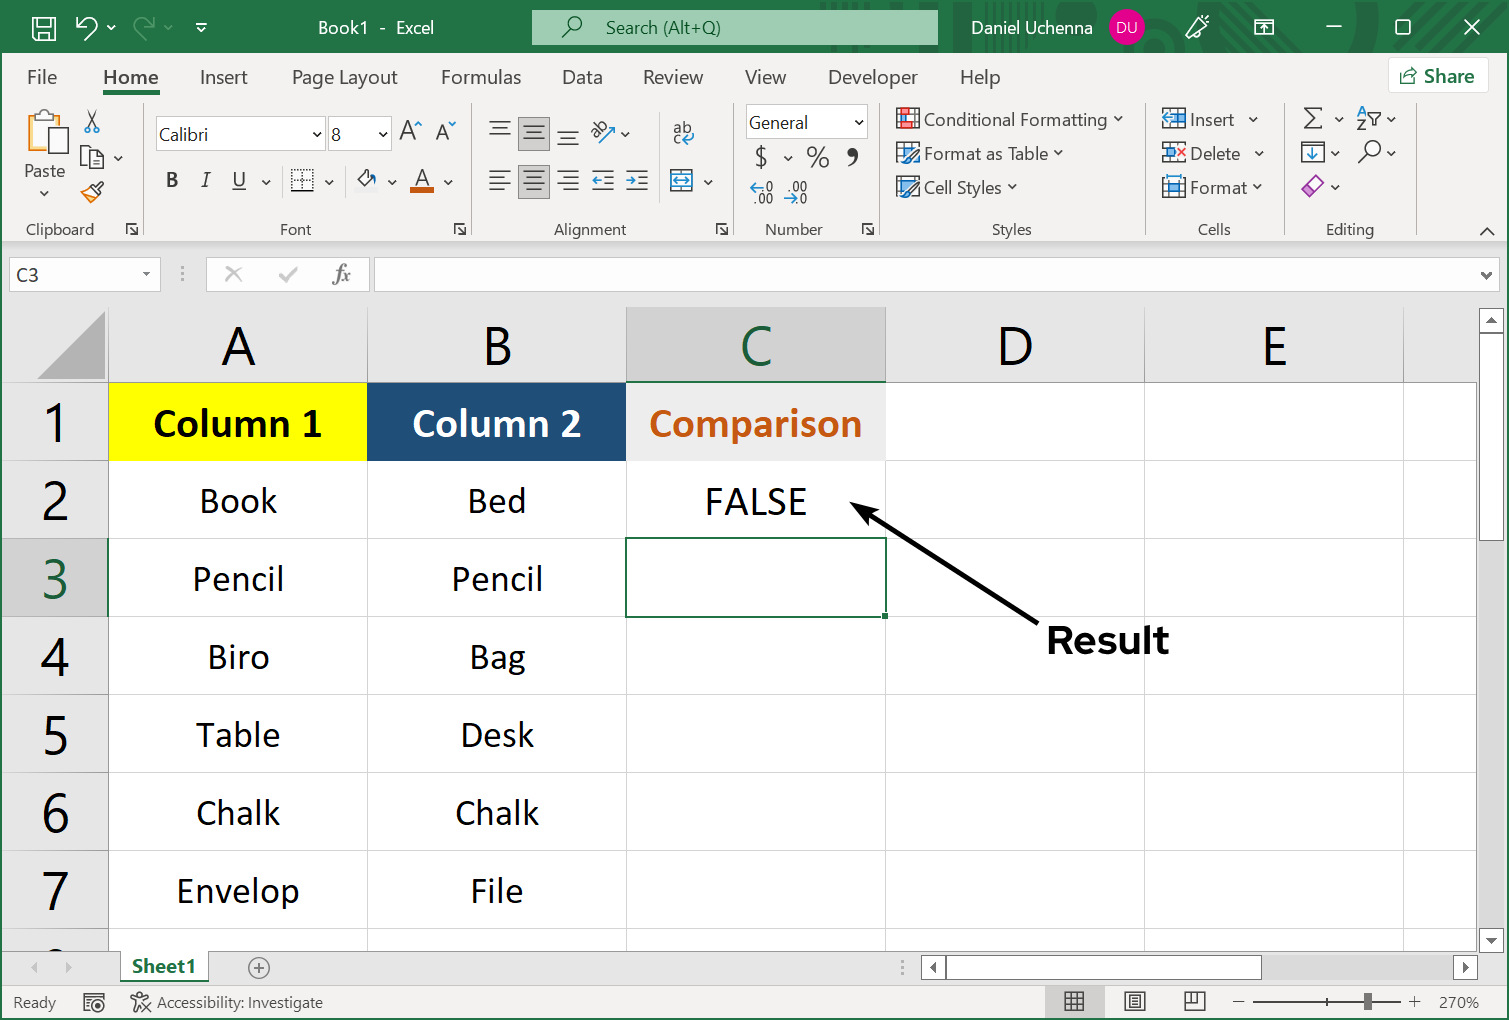Click the Share button
This screenshot has height=1020, width=1509.
tap(1437, 76)
